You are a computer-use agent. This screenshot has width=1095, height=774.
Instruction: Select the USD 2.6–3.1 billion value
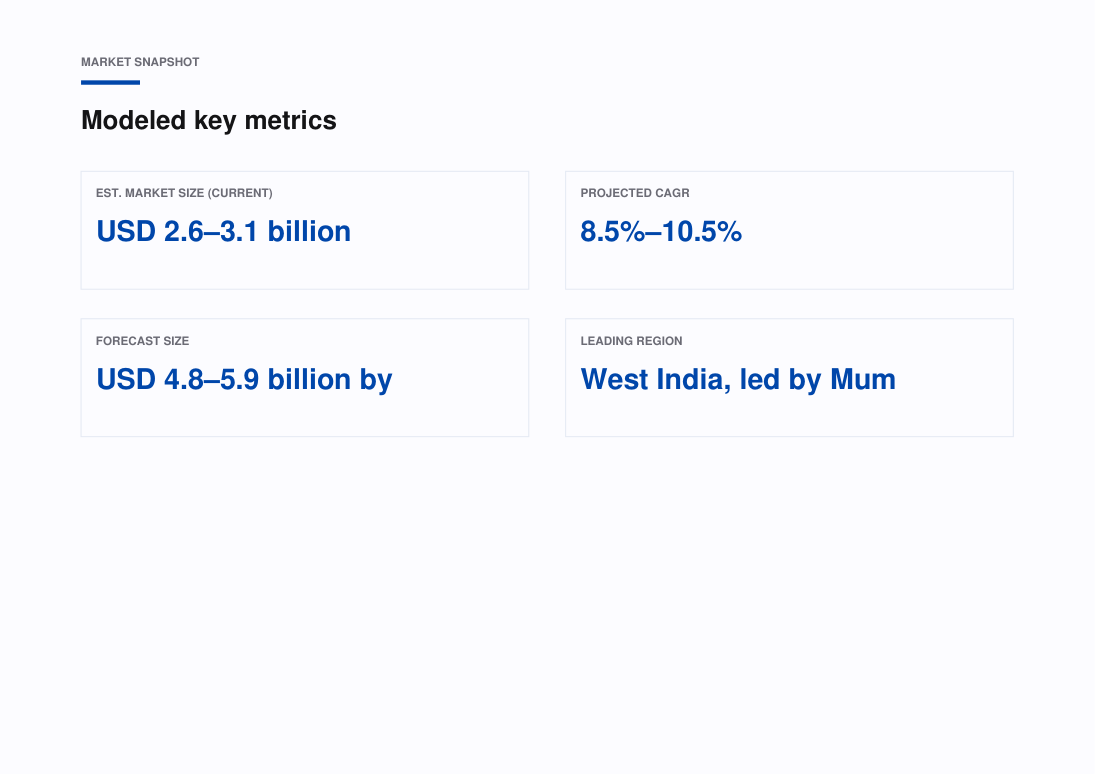[x=223, y=232]
